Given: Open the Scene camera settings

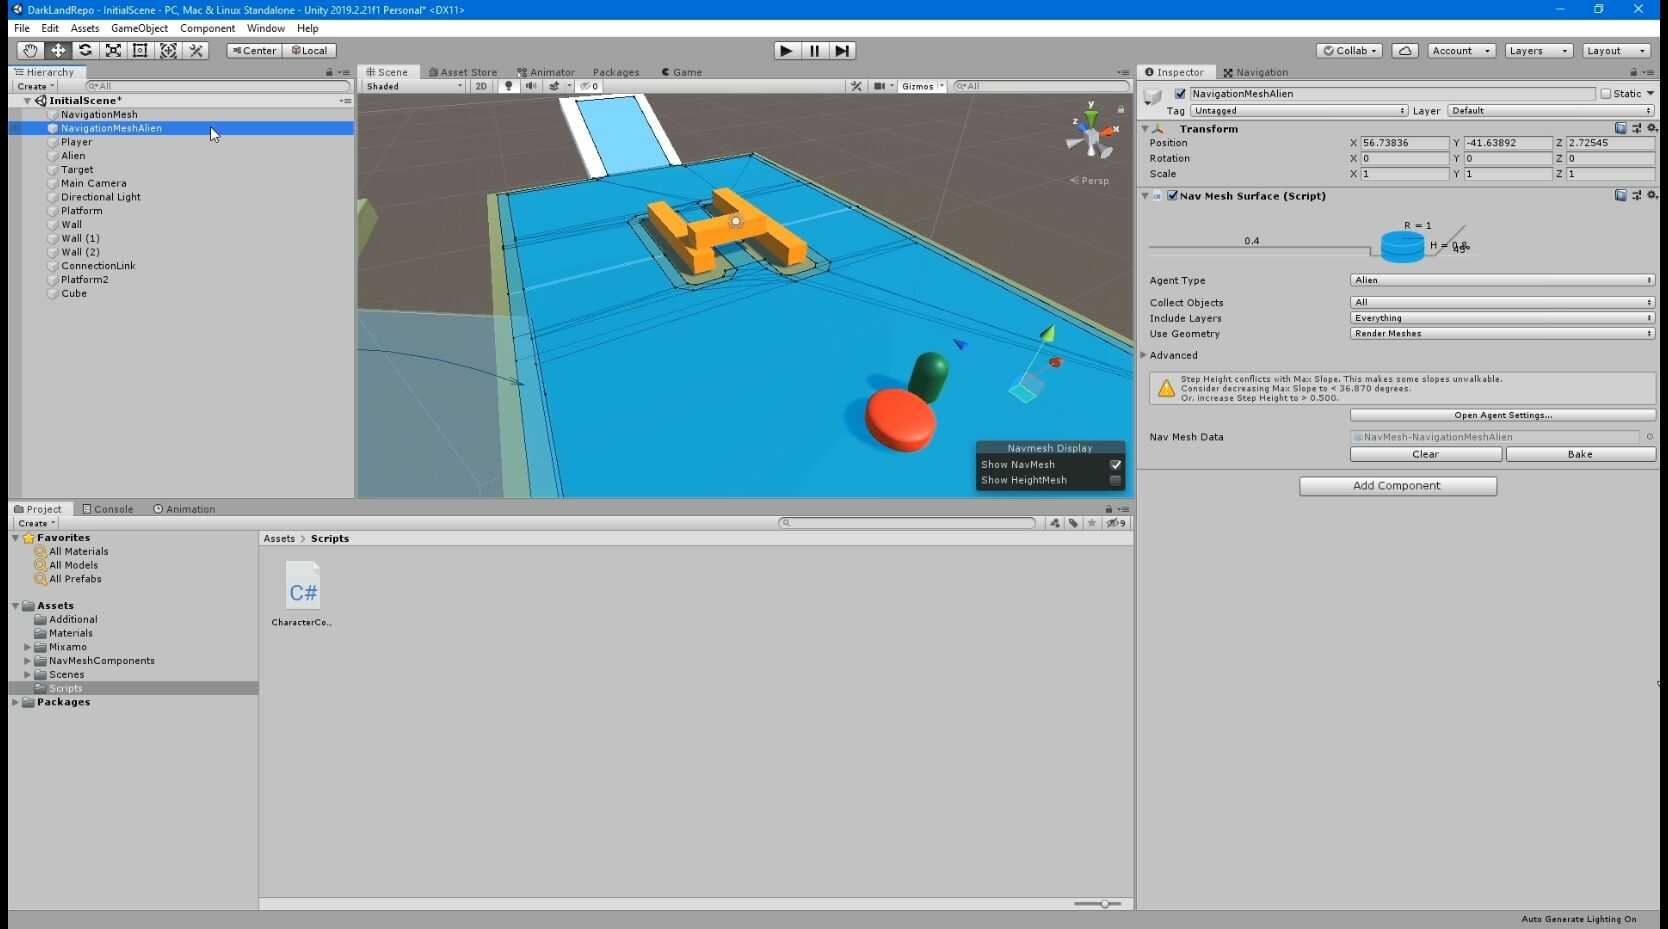Looking at the screenshot, I should click(879, 86).
